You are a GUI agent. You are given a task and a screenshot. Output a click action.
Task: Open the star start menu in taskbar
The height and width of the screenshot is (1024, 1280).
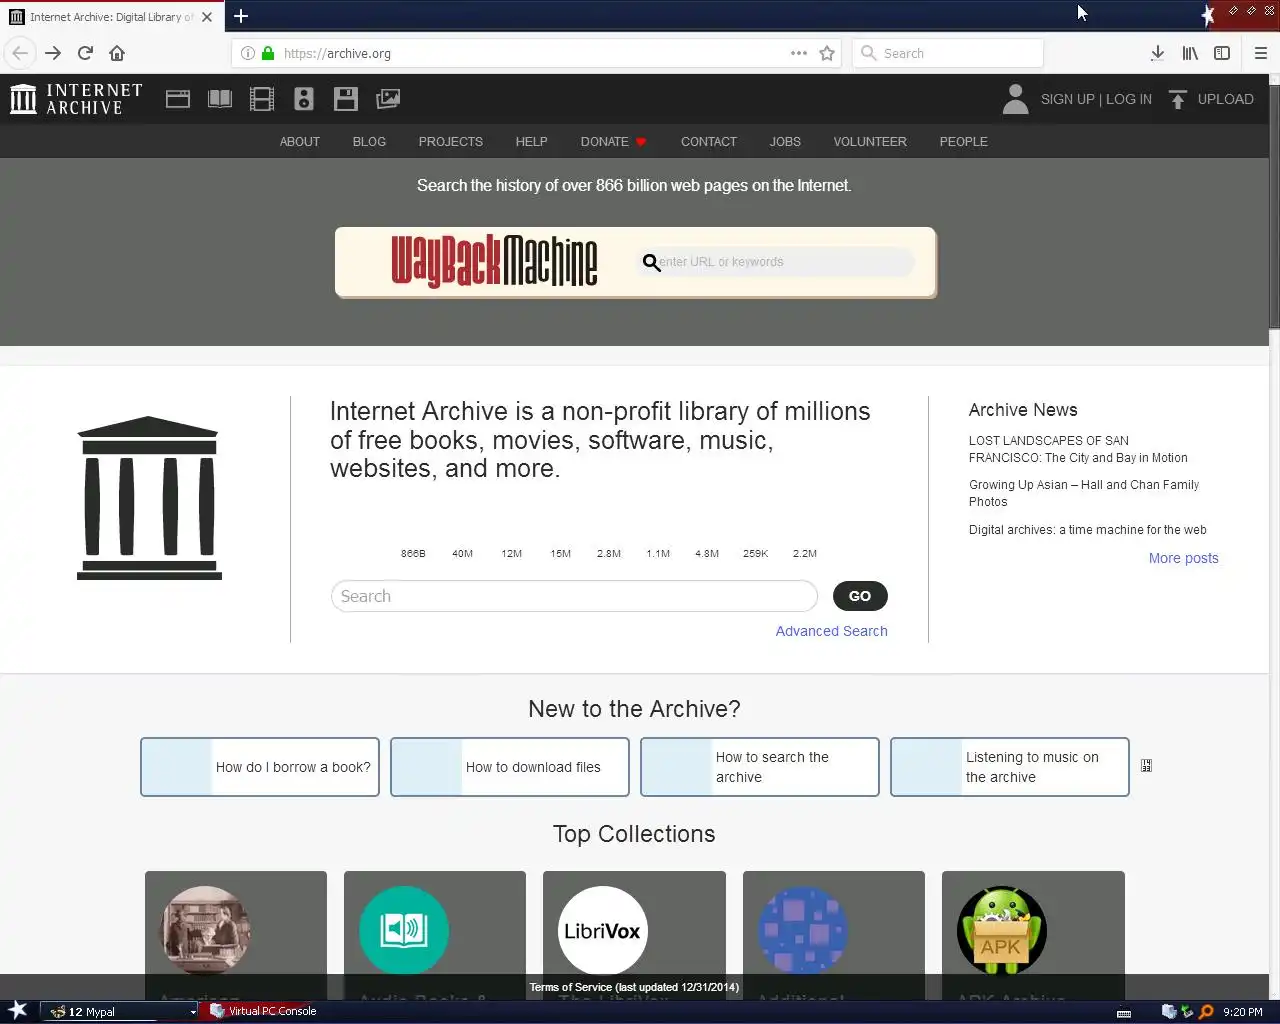[18, 1010]
